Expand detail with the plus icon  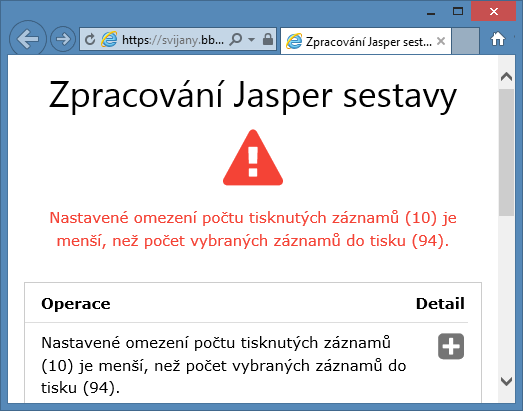coord(451,346)
